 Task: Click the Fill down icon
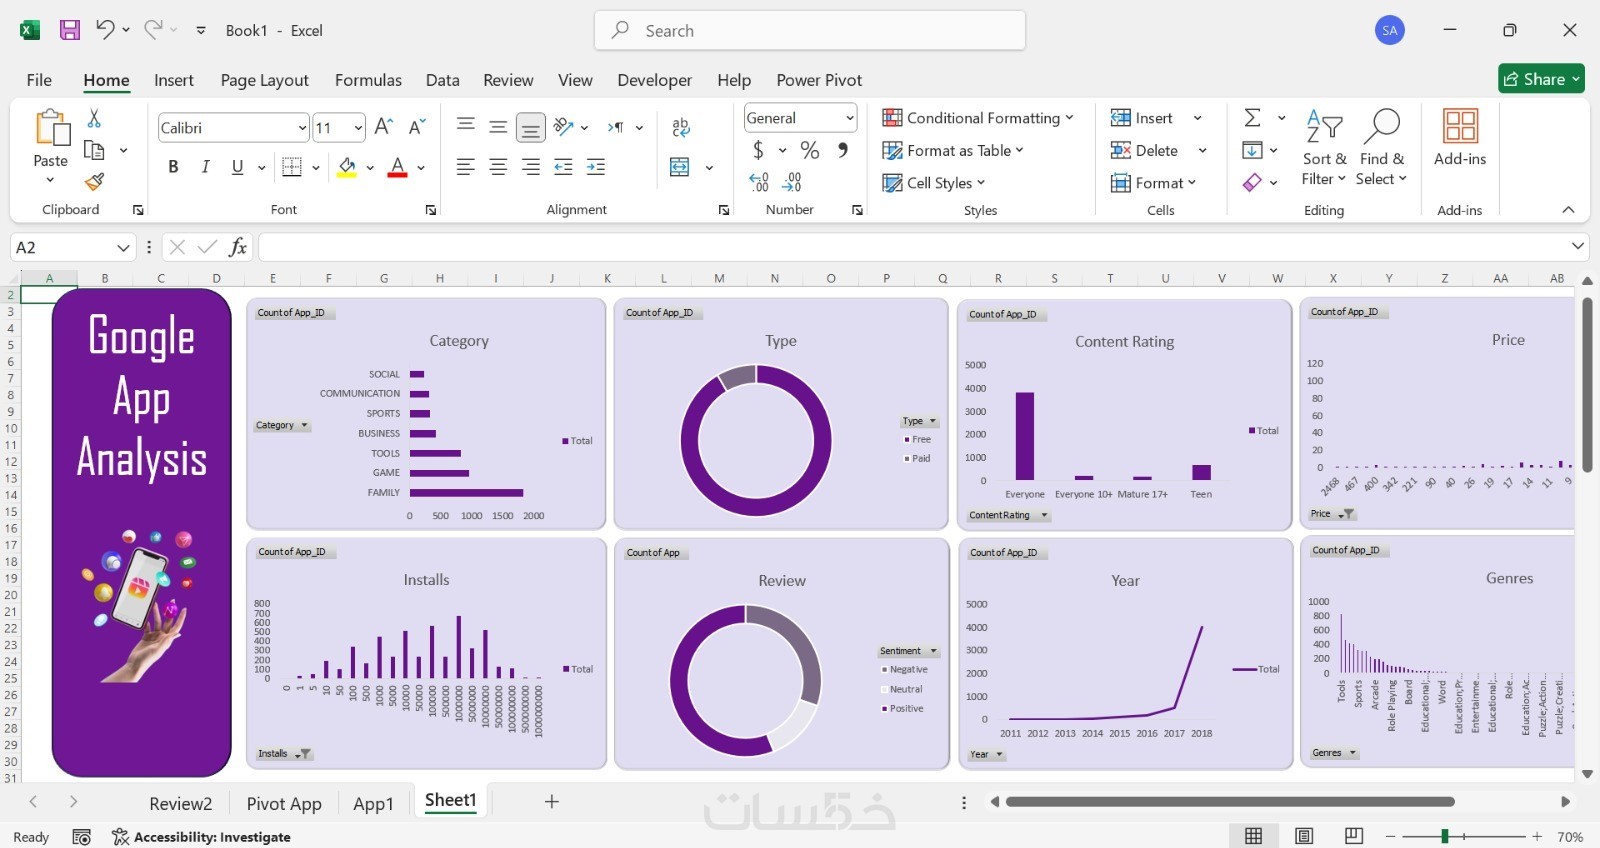(1252, 150)
